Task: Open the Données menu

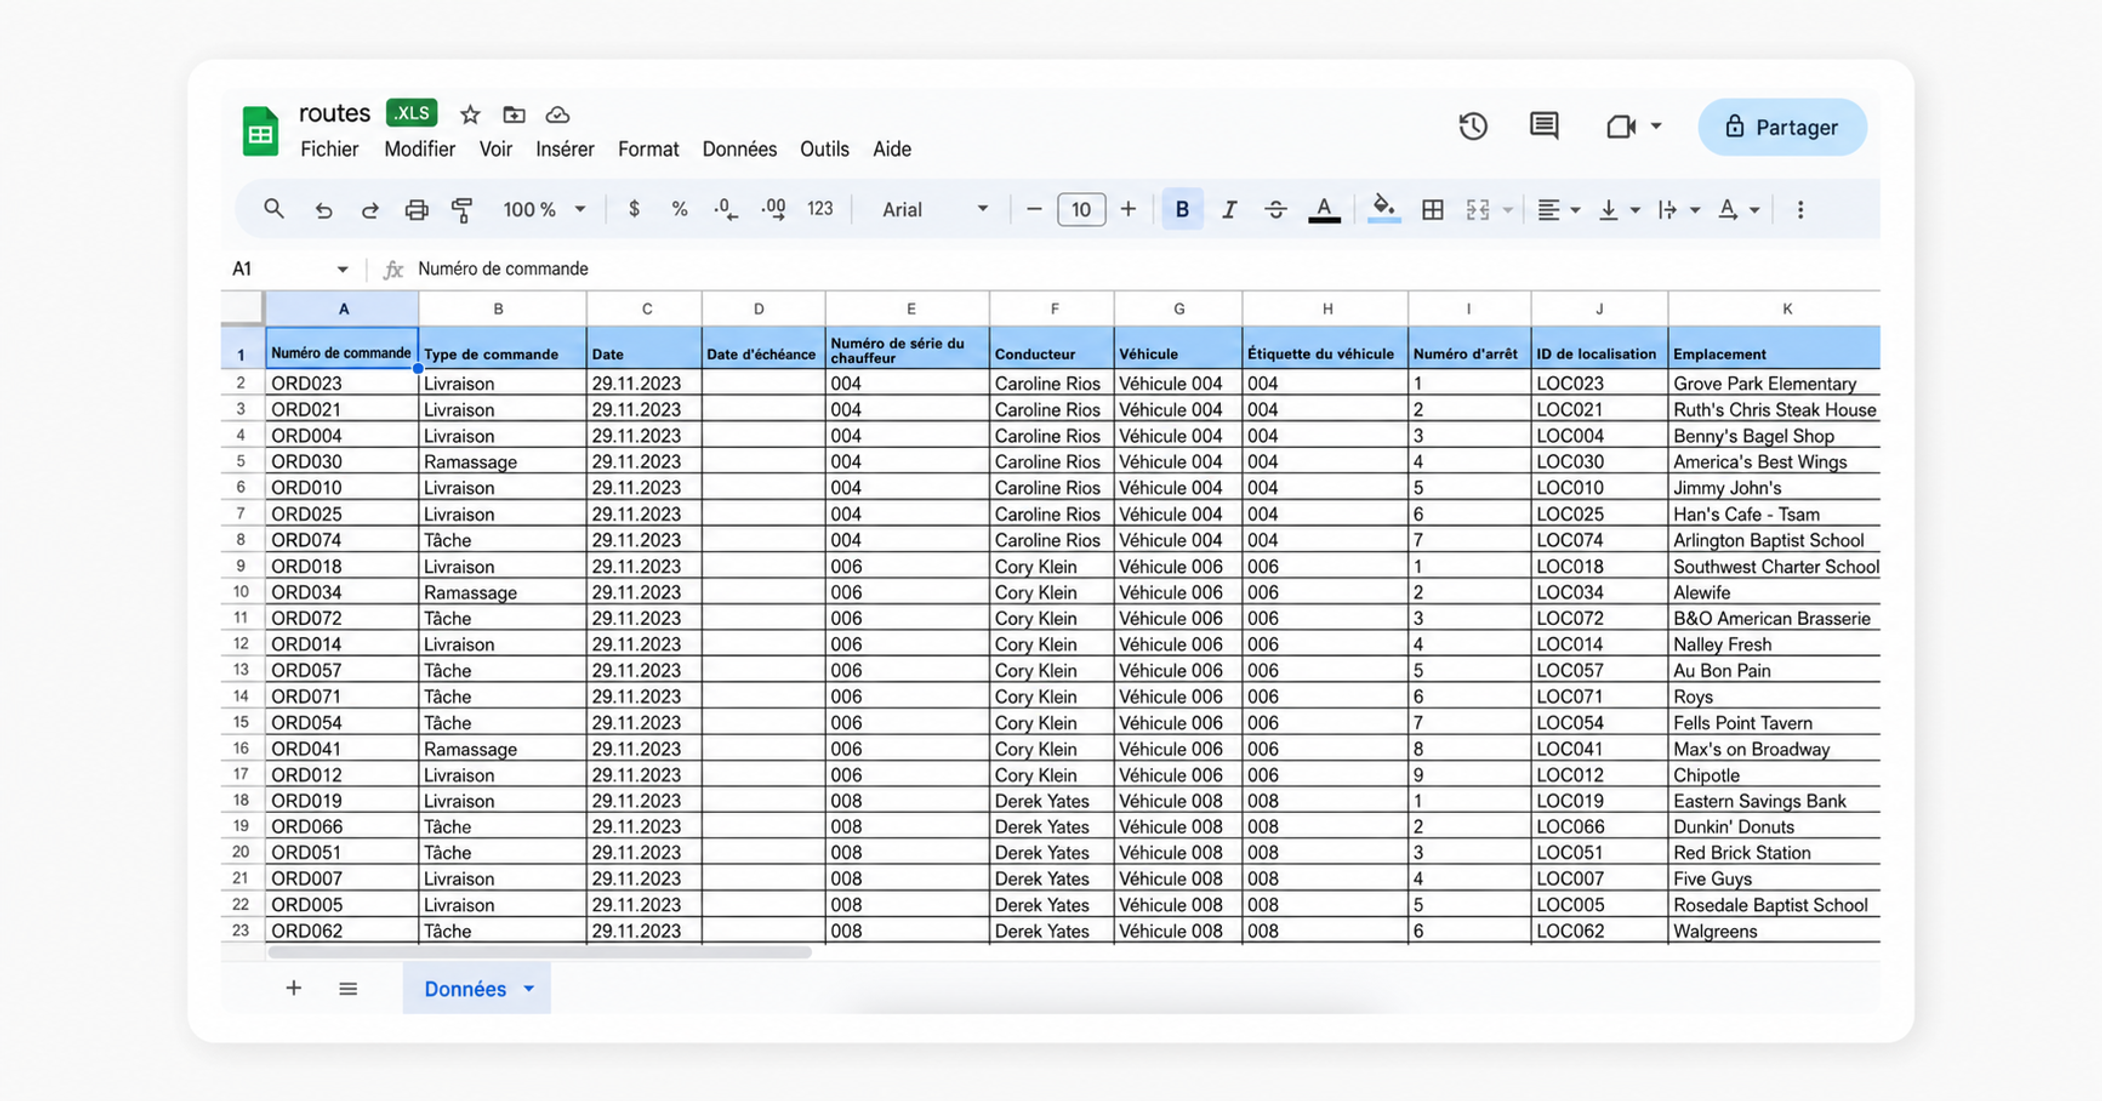Action: click(739, 149)
